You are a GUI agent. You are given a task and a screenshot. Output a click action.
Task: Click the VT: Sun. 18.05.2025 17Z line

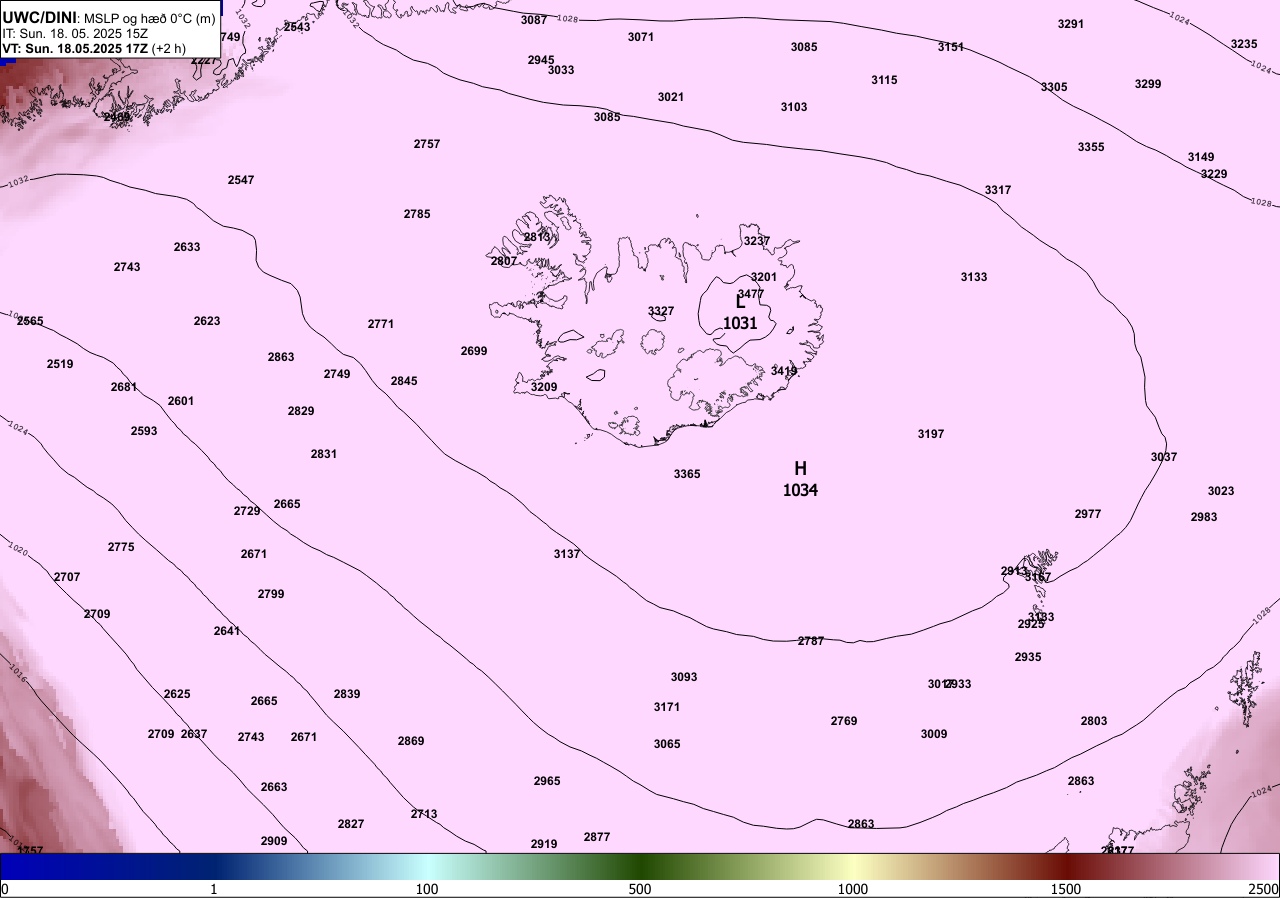94,48
